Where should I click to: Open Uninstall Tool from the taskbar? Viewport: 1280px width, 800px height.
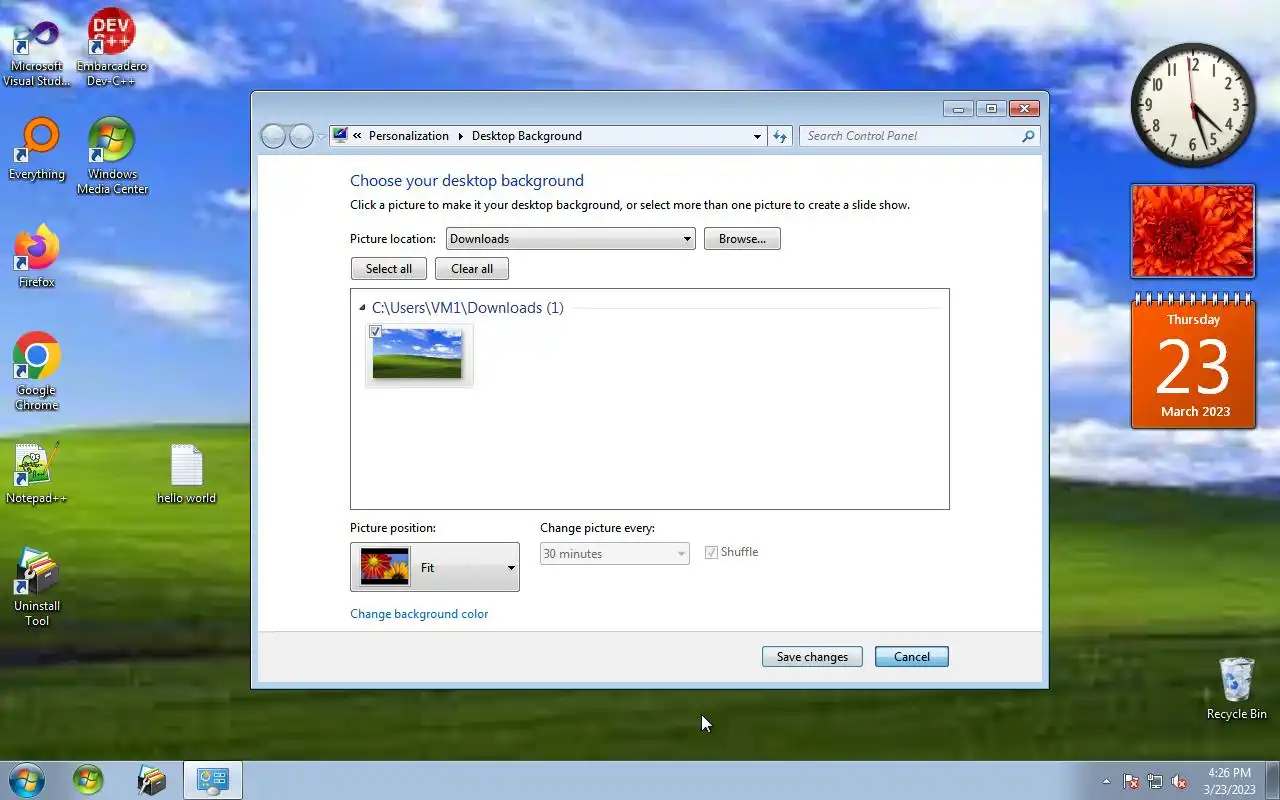[151, 780]
